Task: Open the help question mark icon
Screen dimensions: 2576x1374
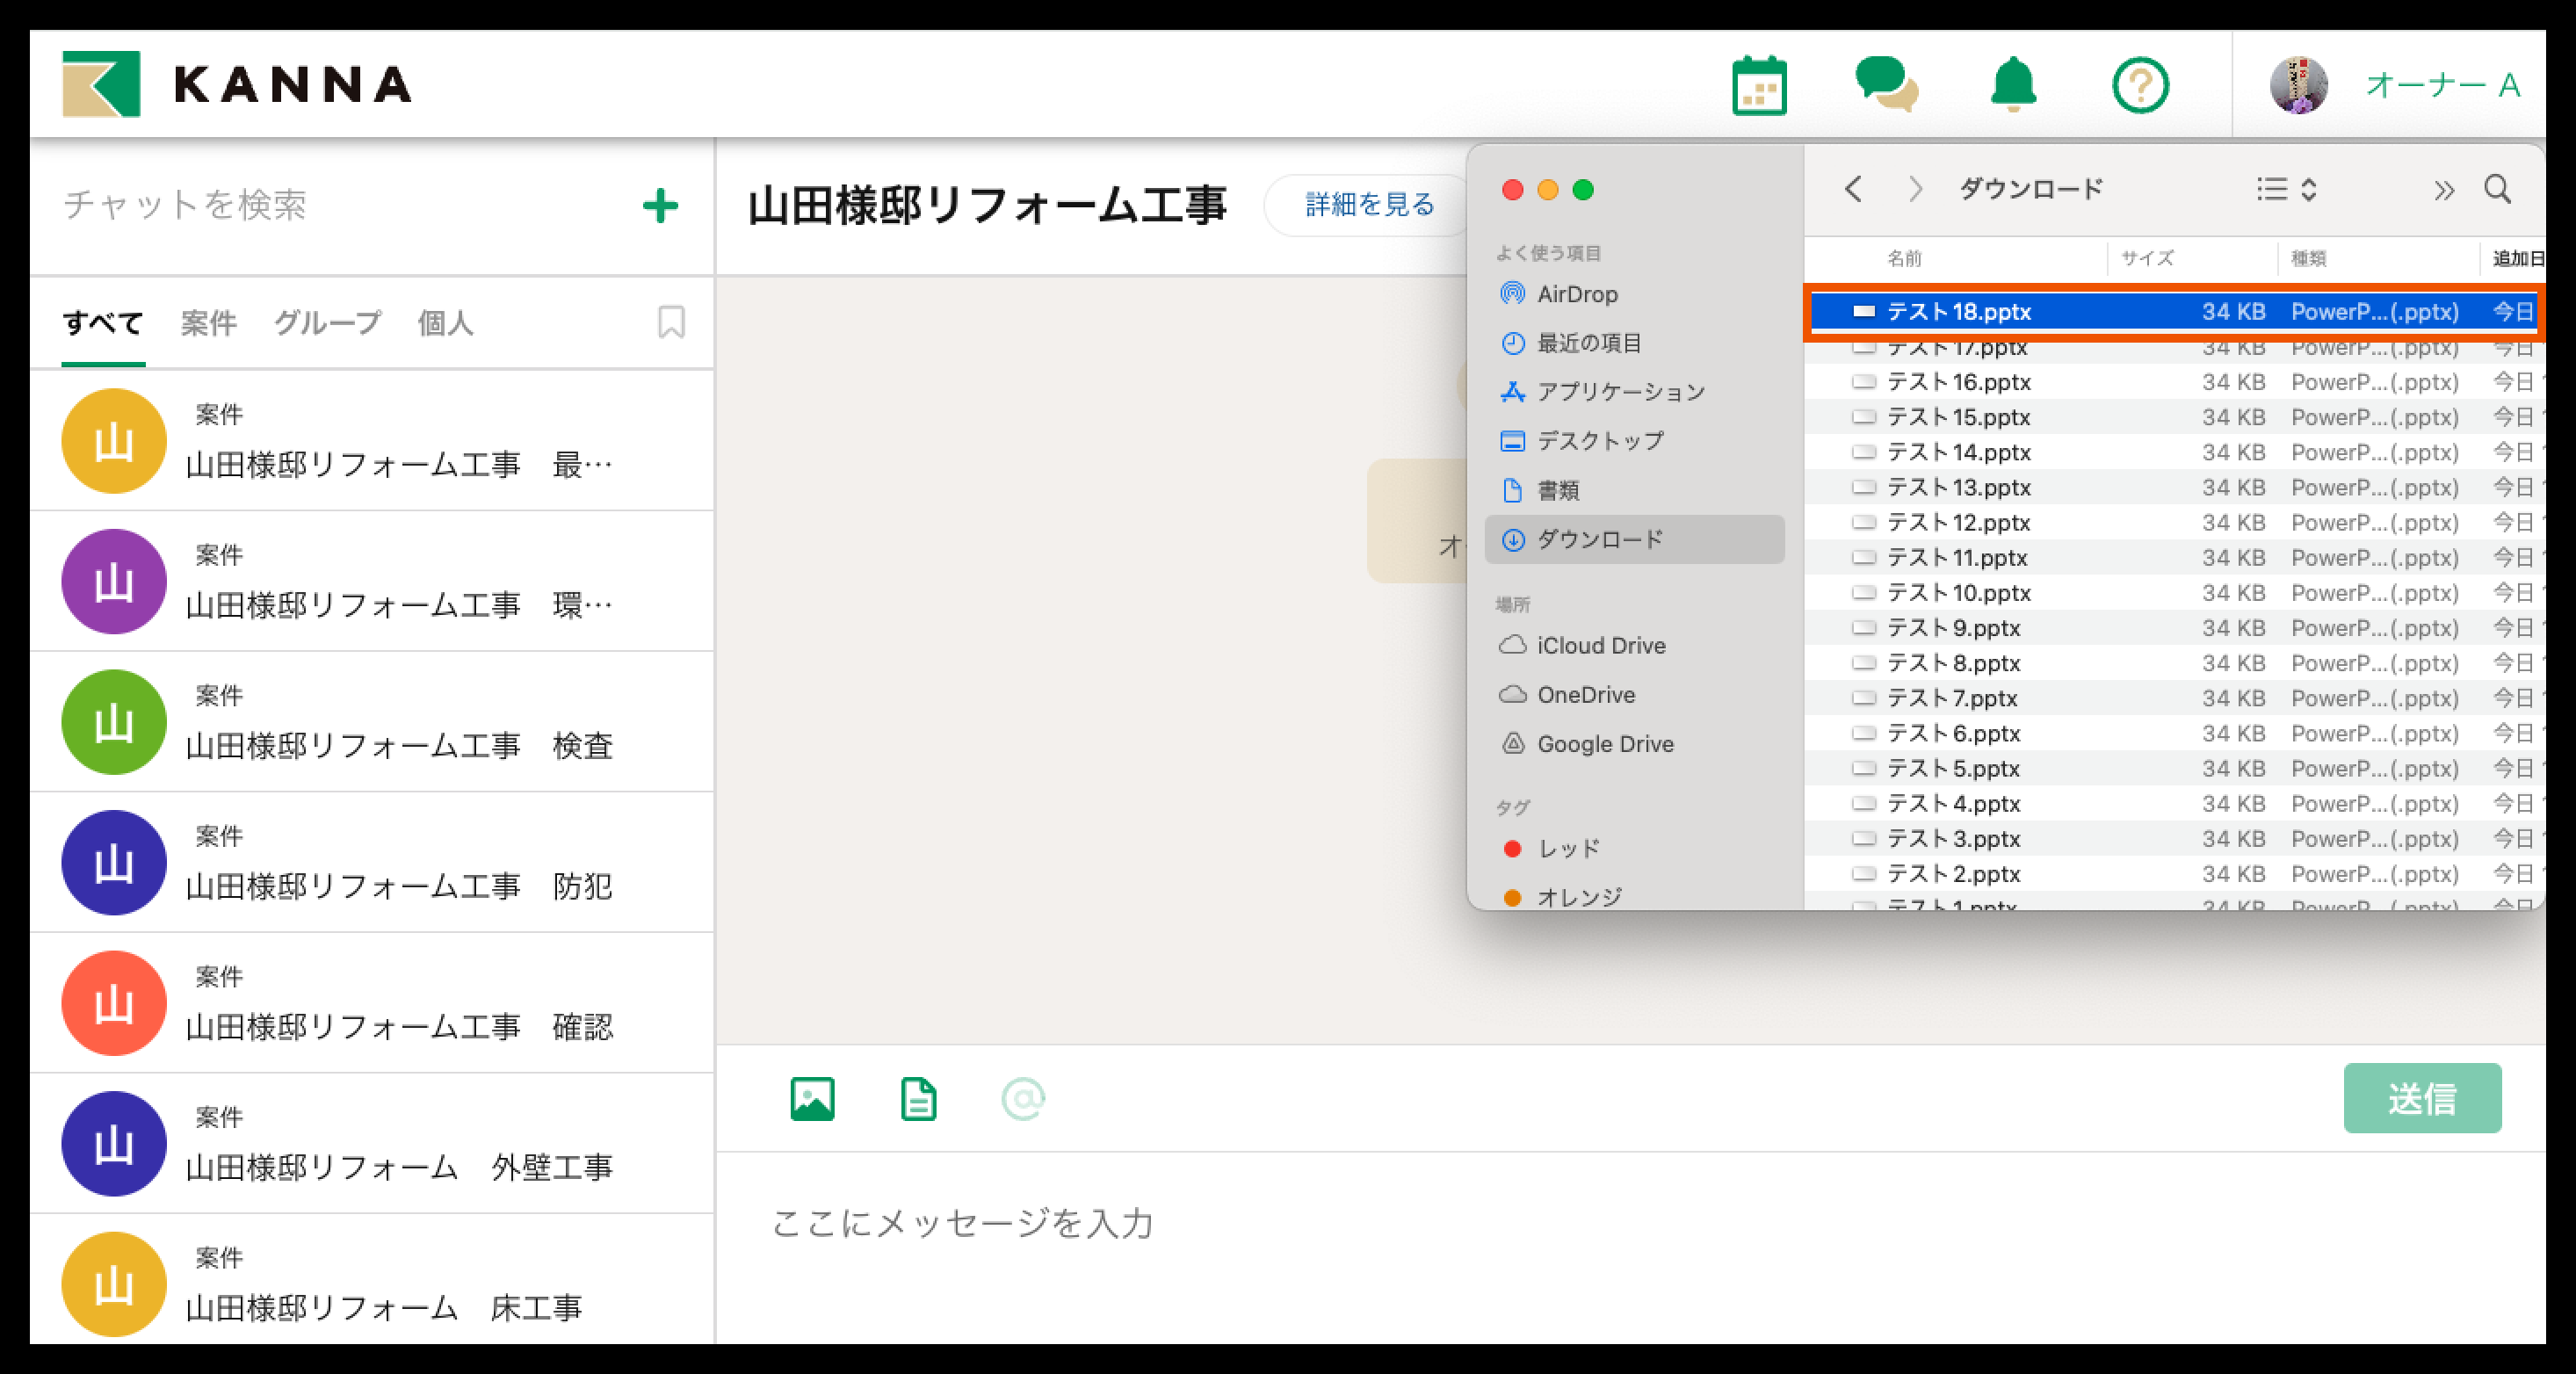Action: 2140,86
